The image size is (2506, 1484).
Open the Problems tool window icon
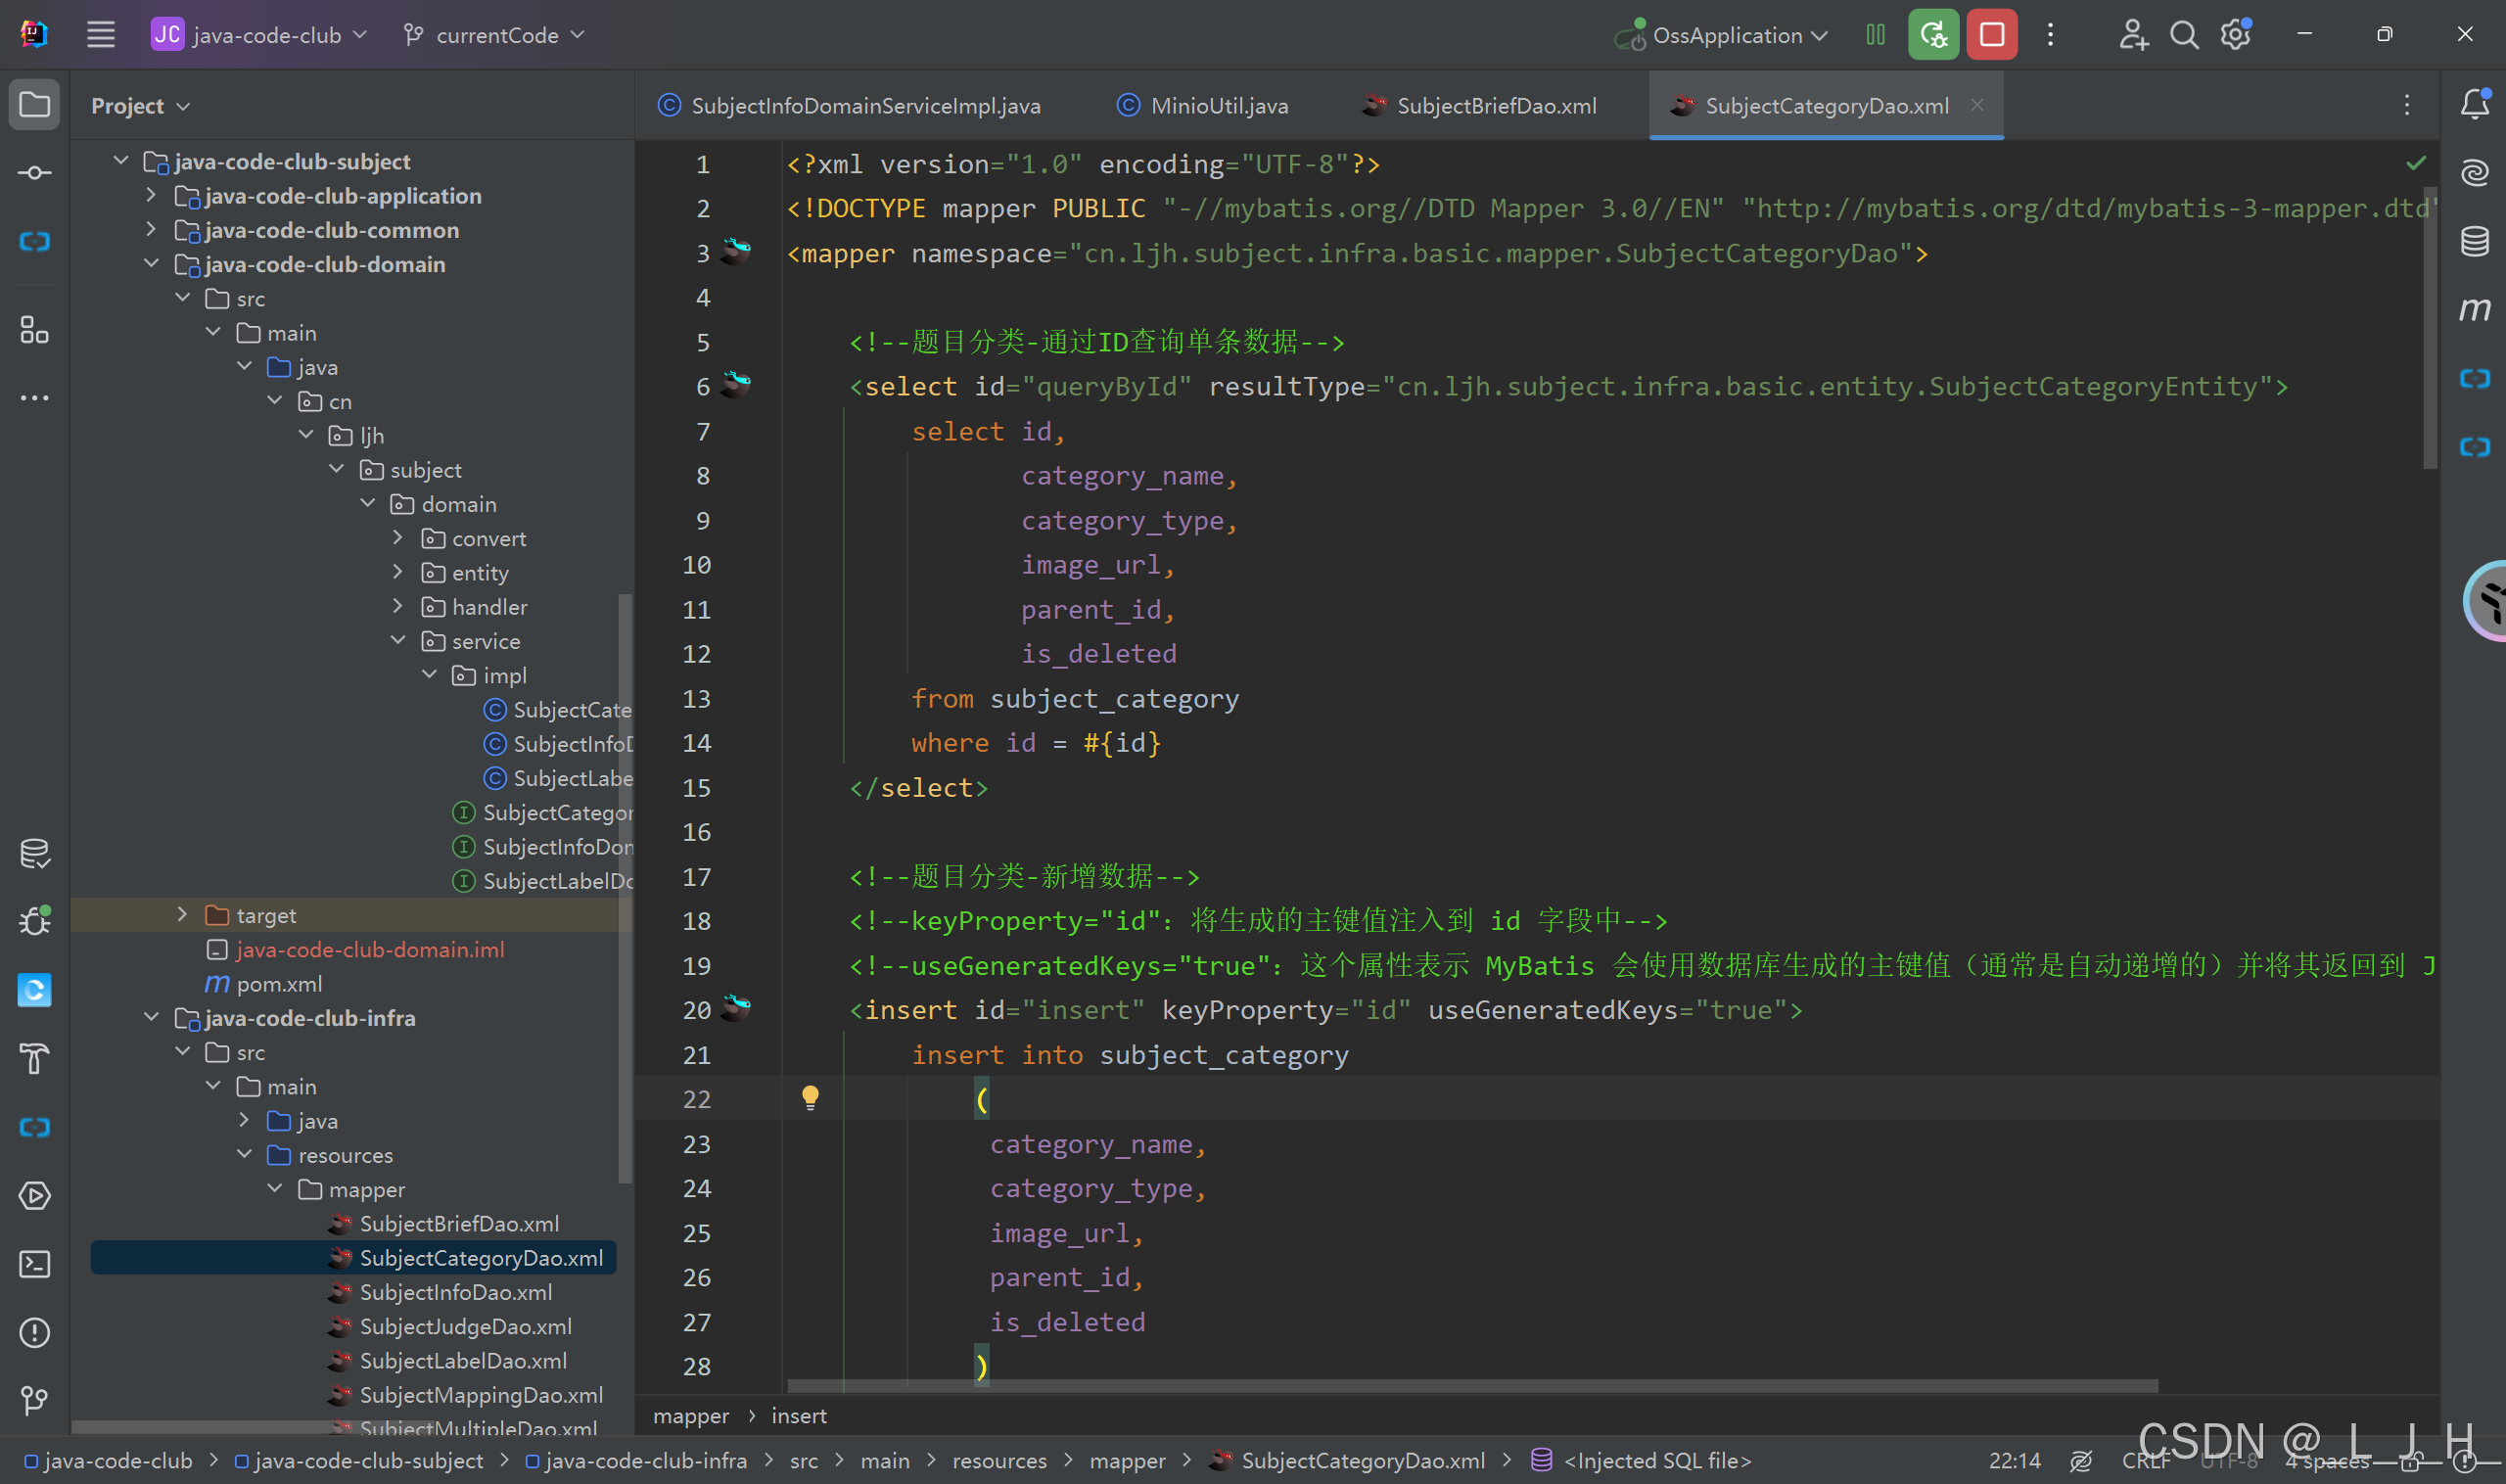click(35, 1332)
